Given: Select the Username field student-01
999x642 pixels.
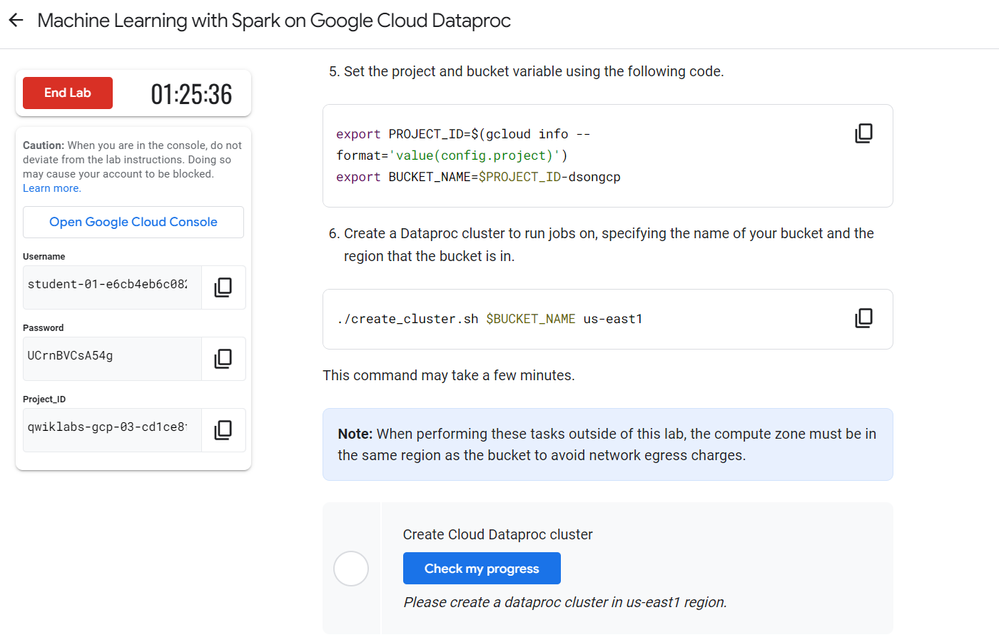Looking at the screenshot, I should click(x=112, y=287).
